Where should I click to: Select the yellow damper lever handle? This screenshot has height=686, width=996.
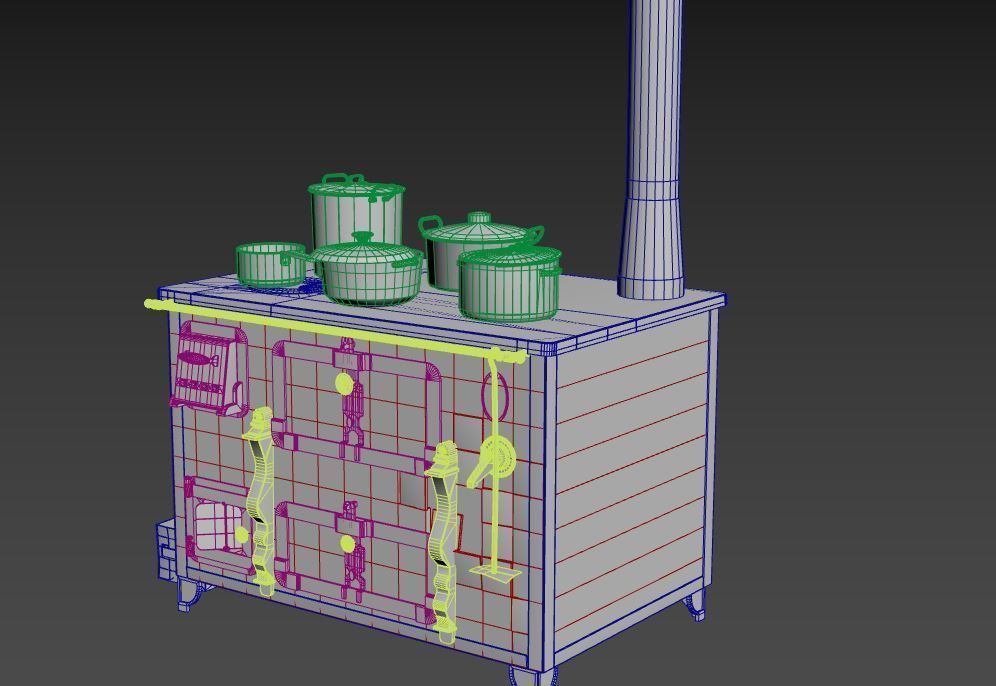(x=489, y=460)
